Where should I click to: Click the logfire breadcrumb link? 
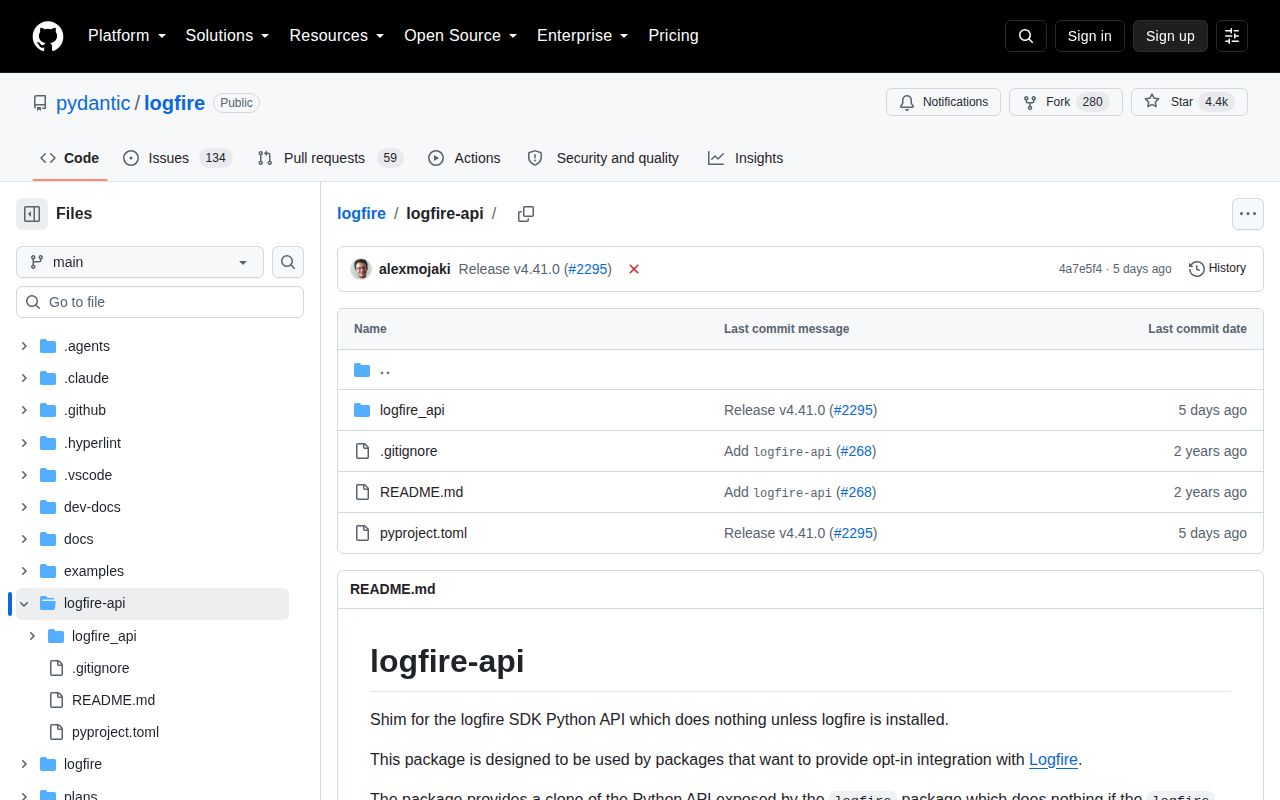point(361,214)
